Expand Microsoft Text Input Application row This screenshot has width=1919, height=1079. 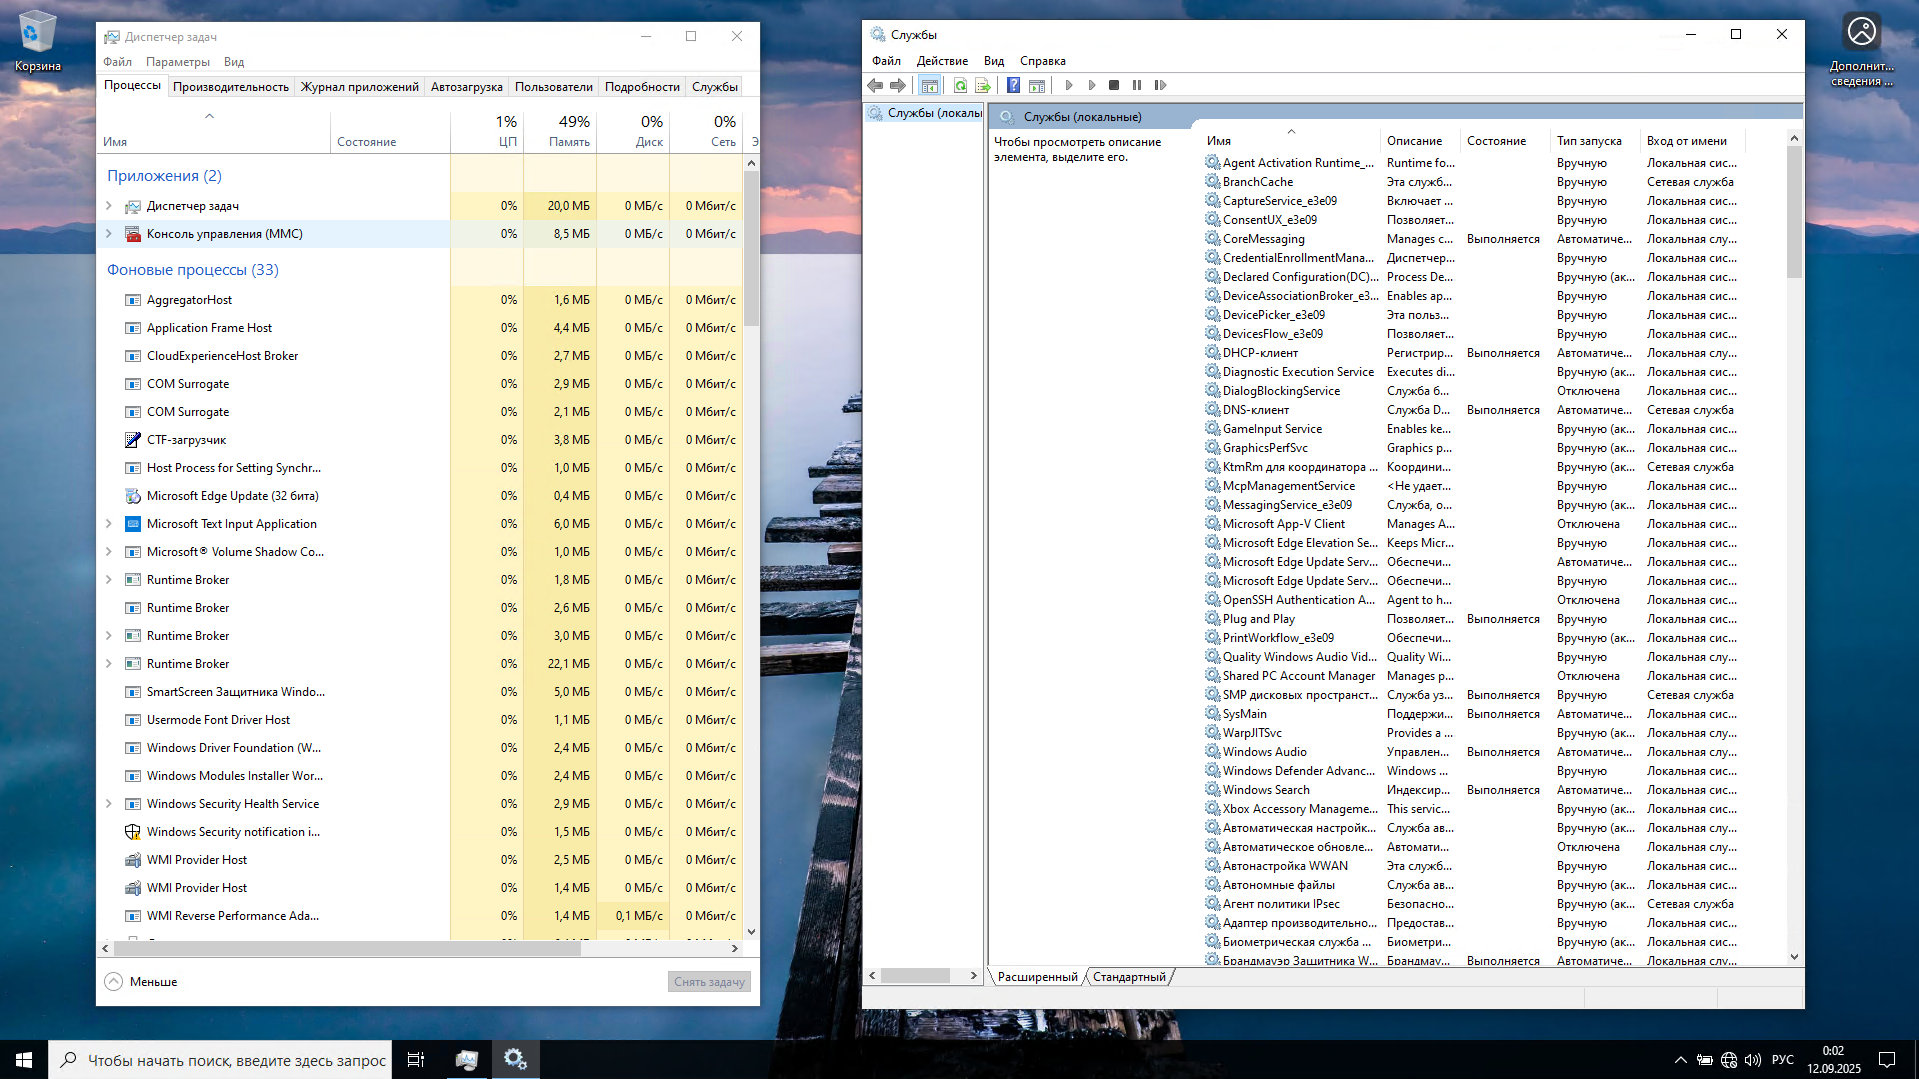click(x=109, y=524)
